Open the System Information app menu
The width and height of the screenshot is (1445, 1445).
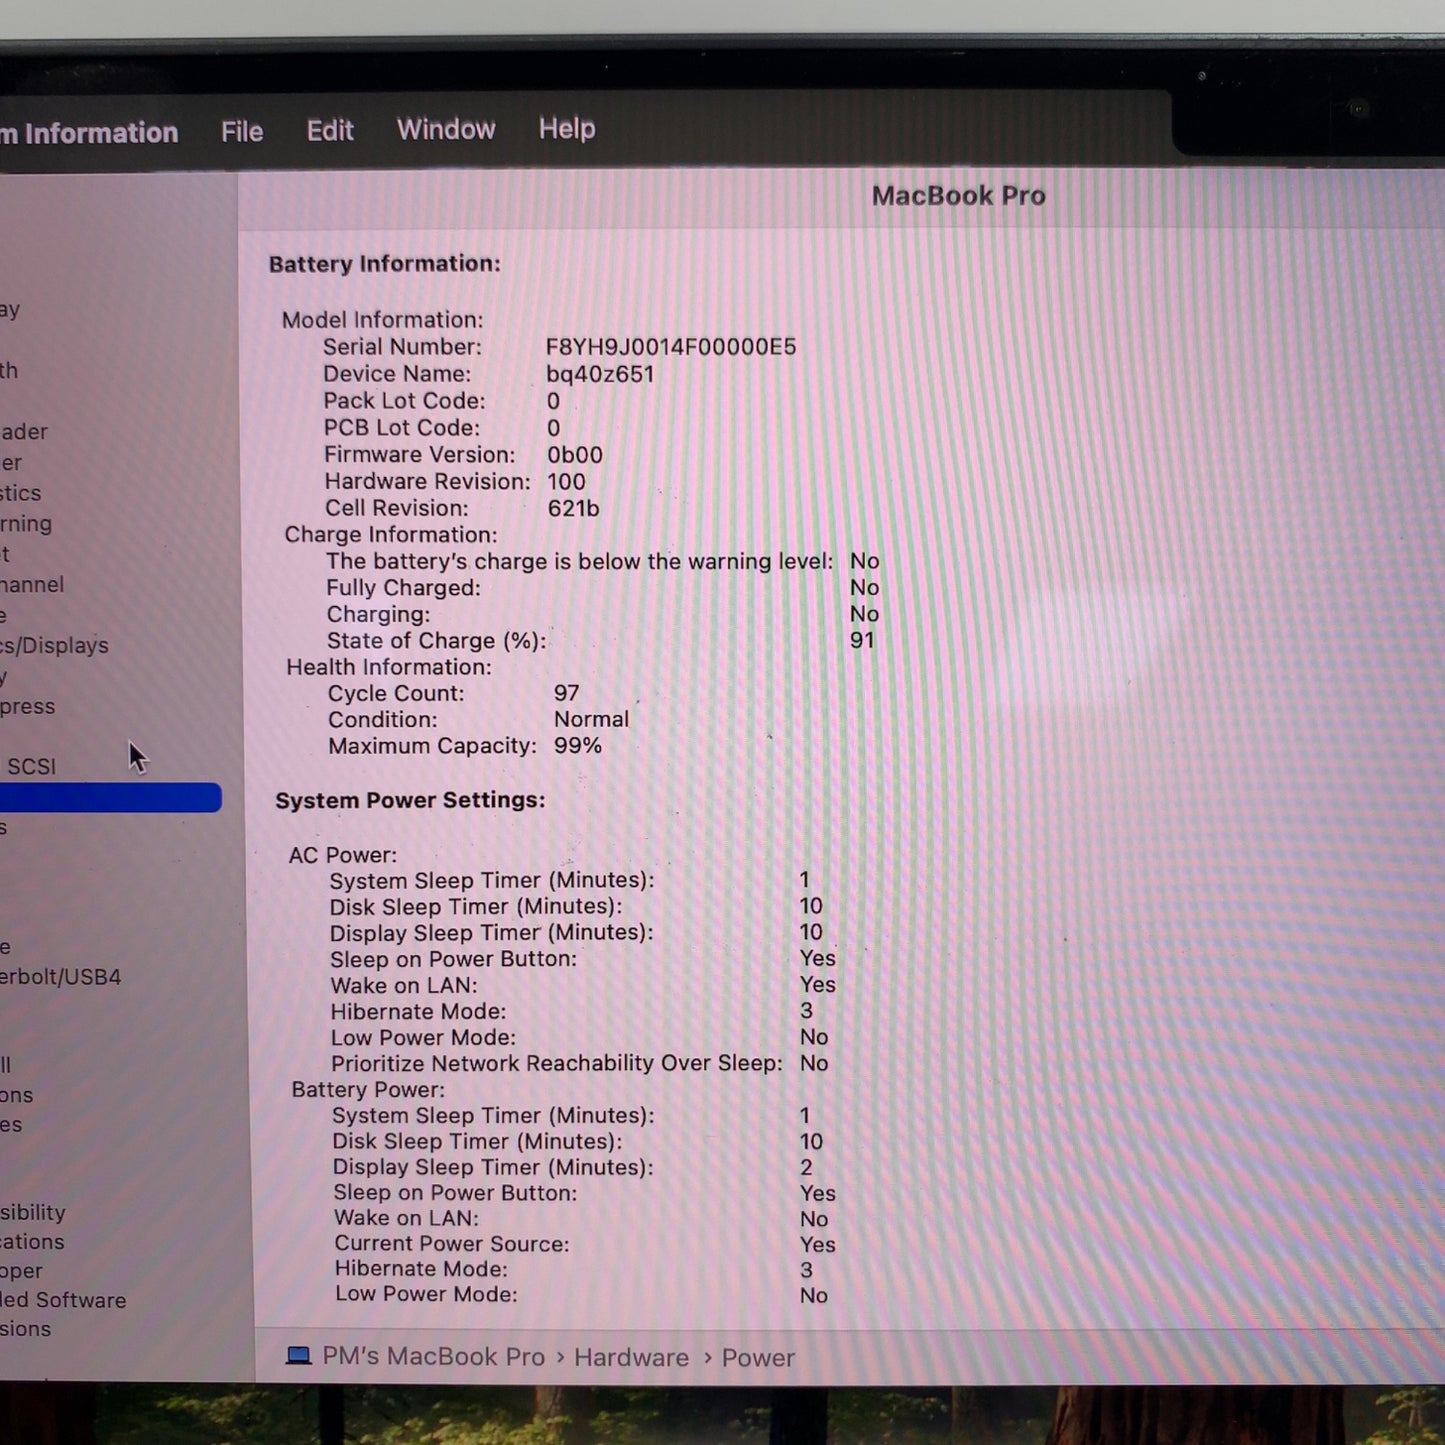pyautogui.click(x=89, y=133)
